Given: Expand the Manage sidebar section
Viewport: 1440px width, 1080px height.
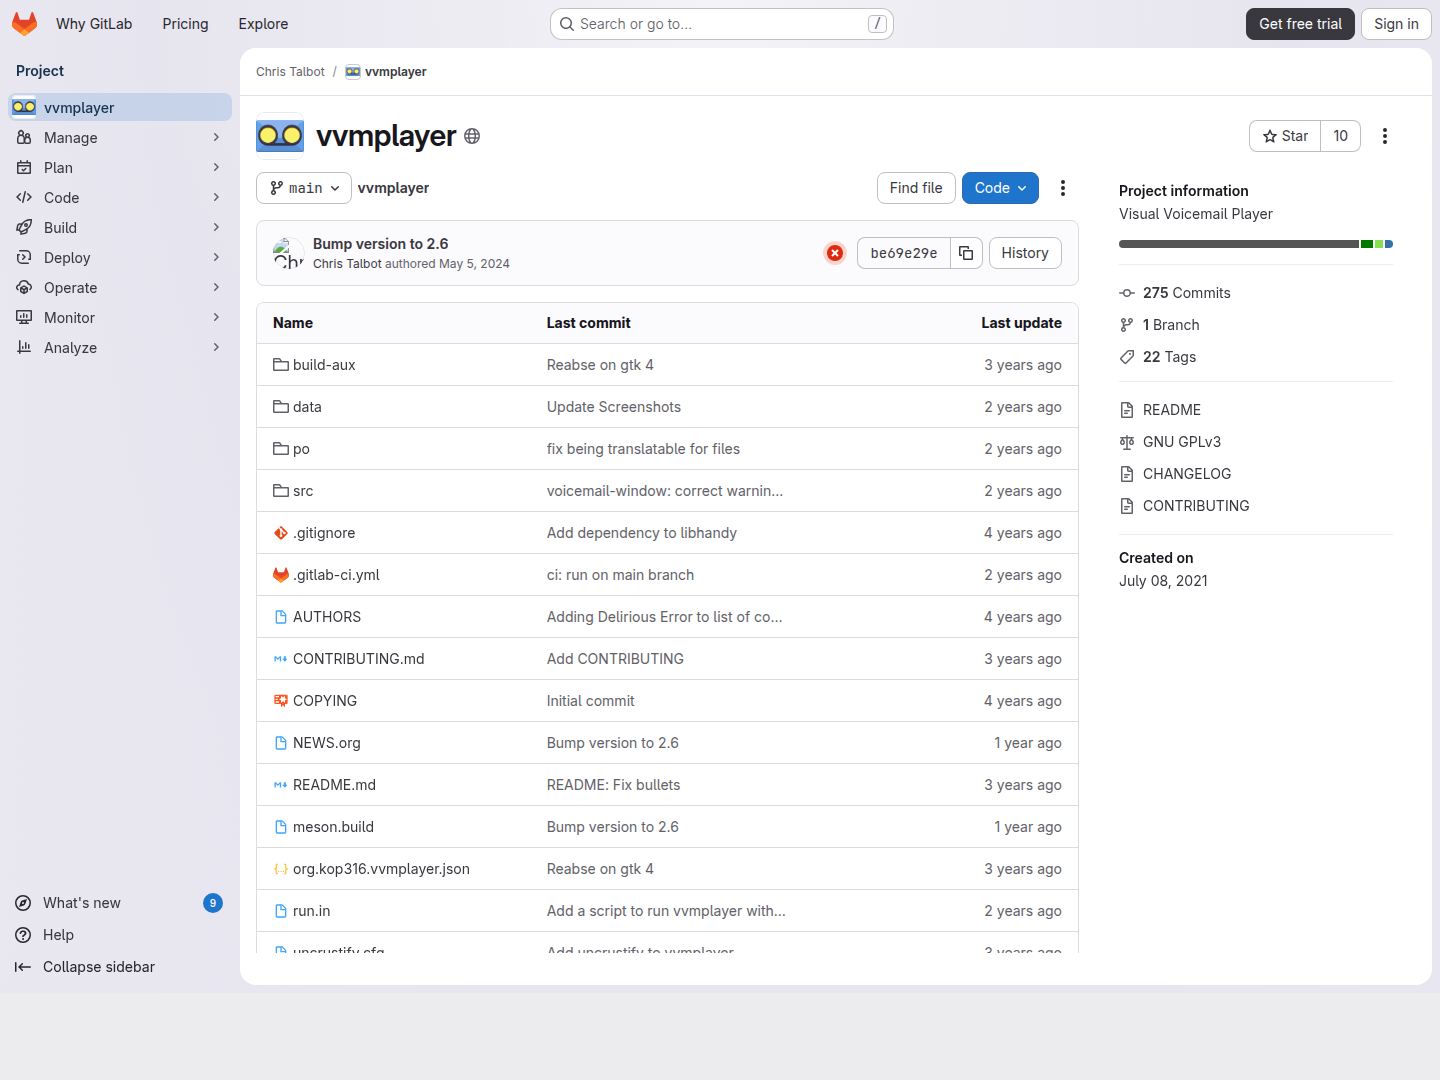Looking at the screenshot, I should click(120, 138).
